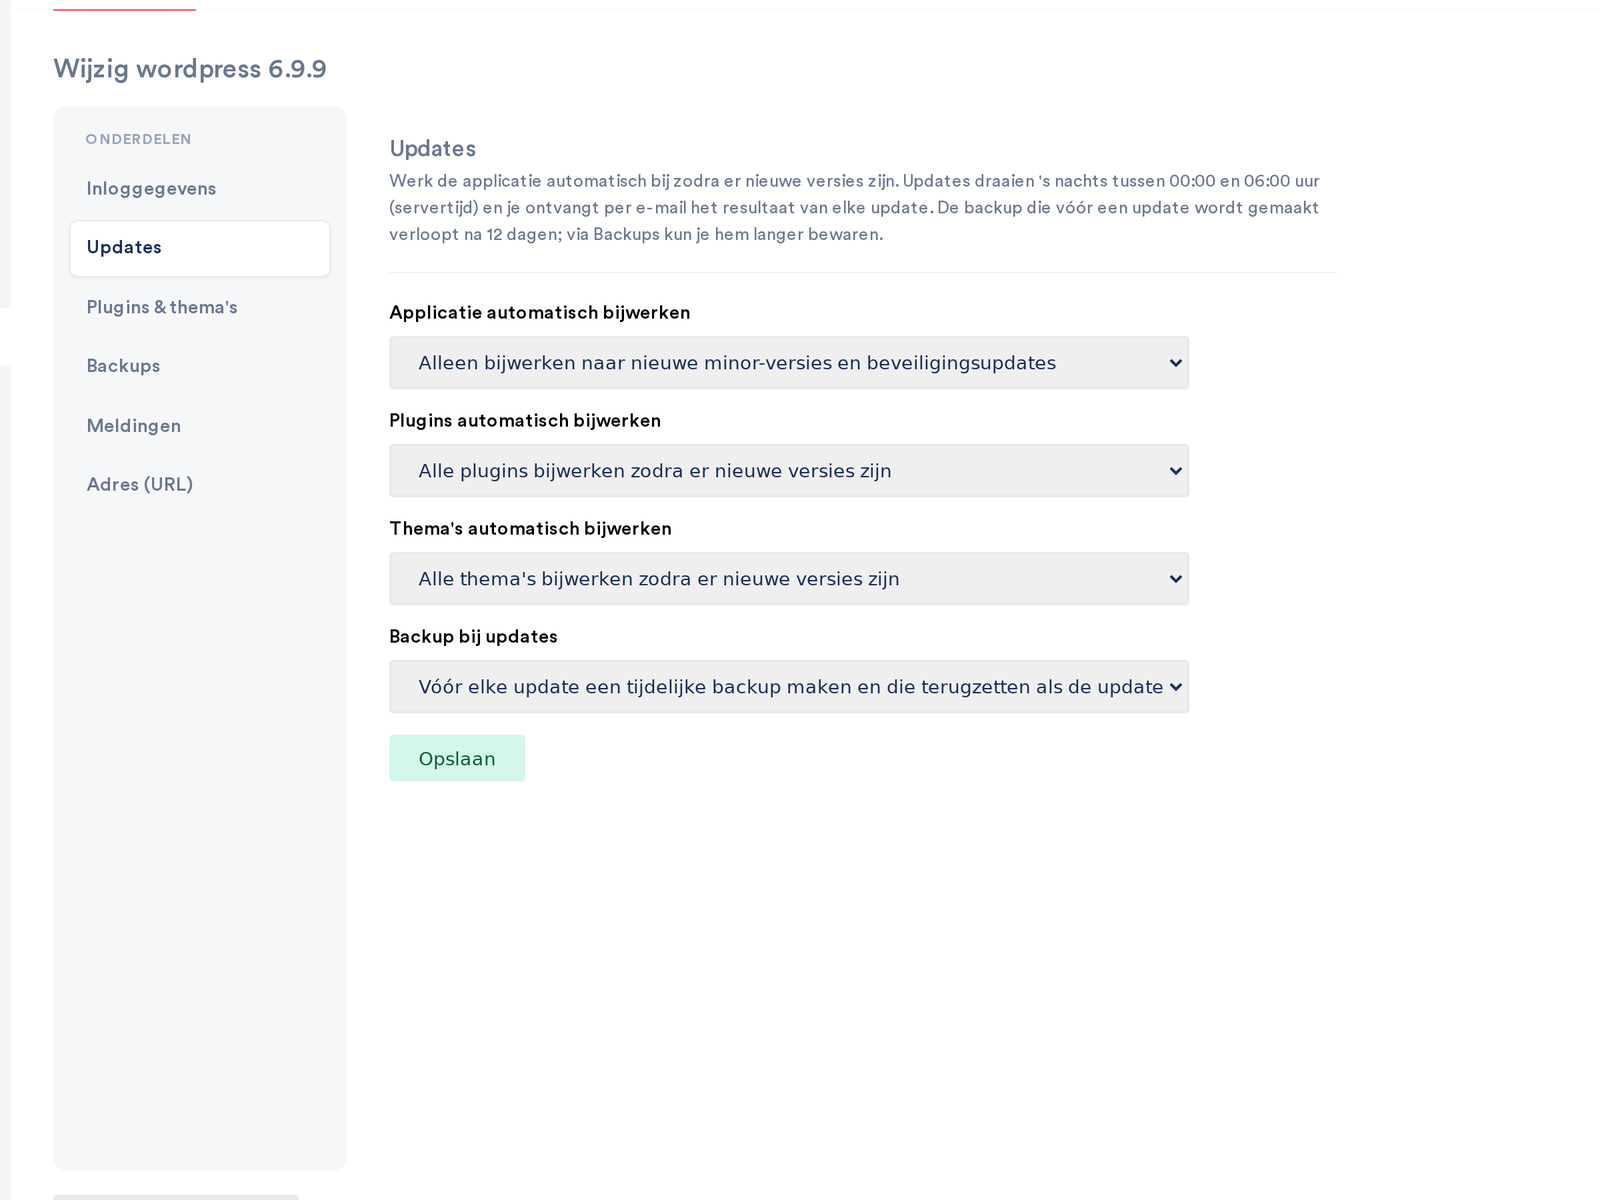Screen dimensions: 1600x1200
Task: Open the Meldingen section
Action: click(x=199, y=426)
